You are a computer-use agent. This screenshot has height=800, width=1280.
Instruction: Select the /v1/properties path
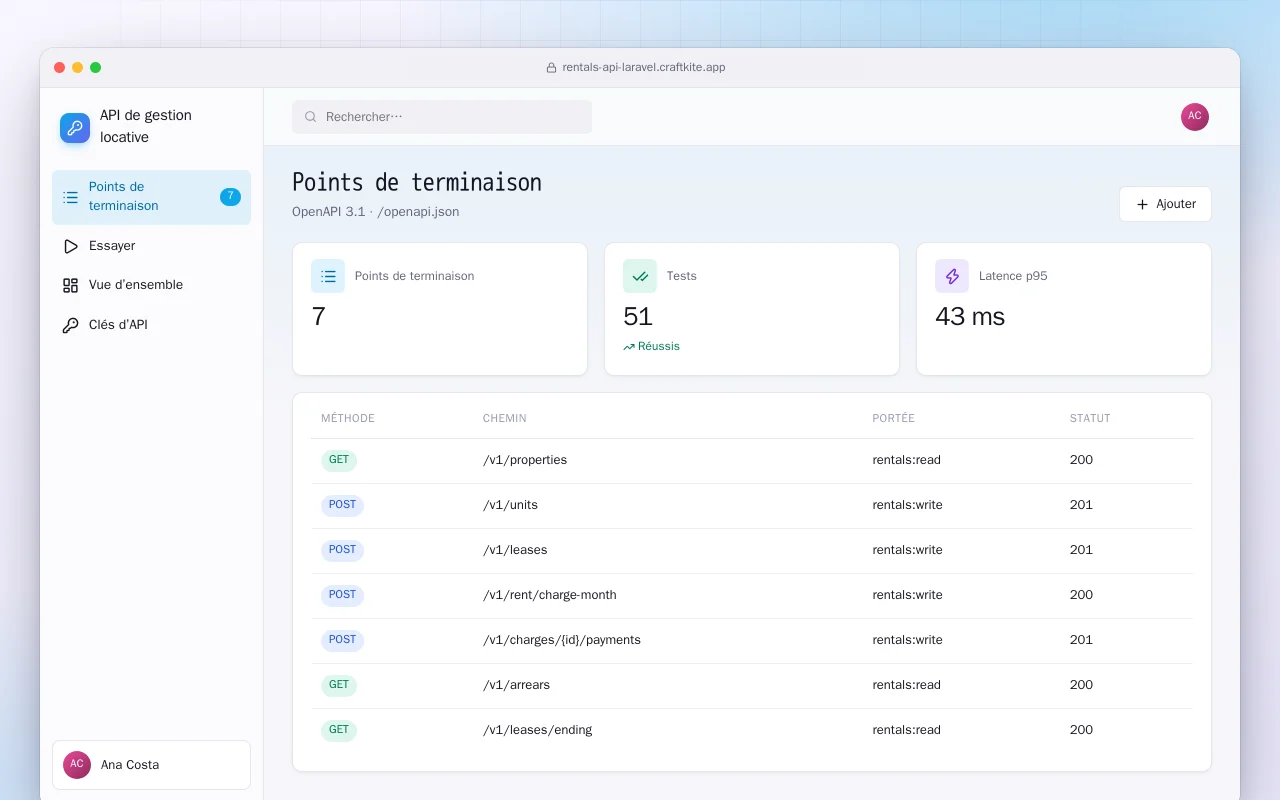point(525,460)
